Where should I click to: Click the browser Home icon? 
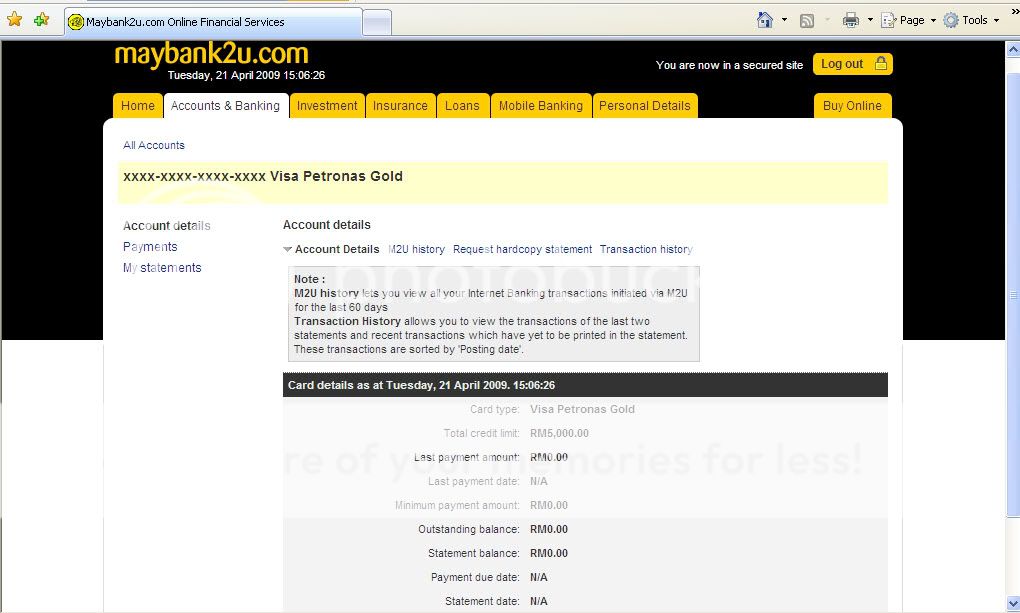click(x=765, y=20)
